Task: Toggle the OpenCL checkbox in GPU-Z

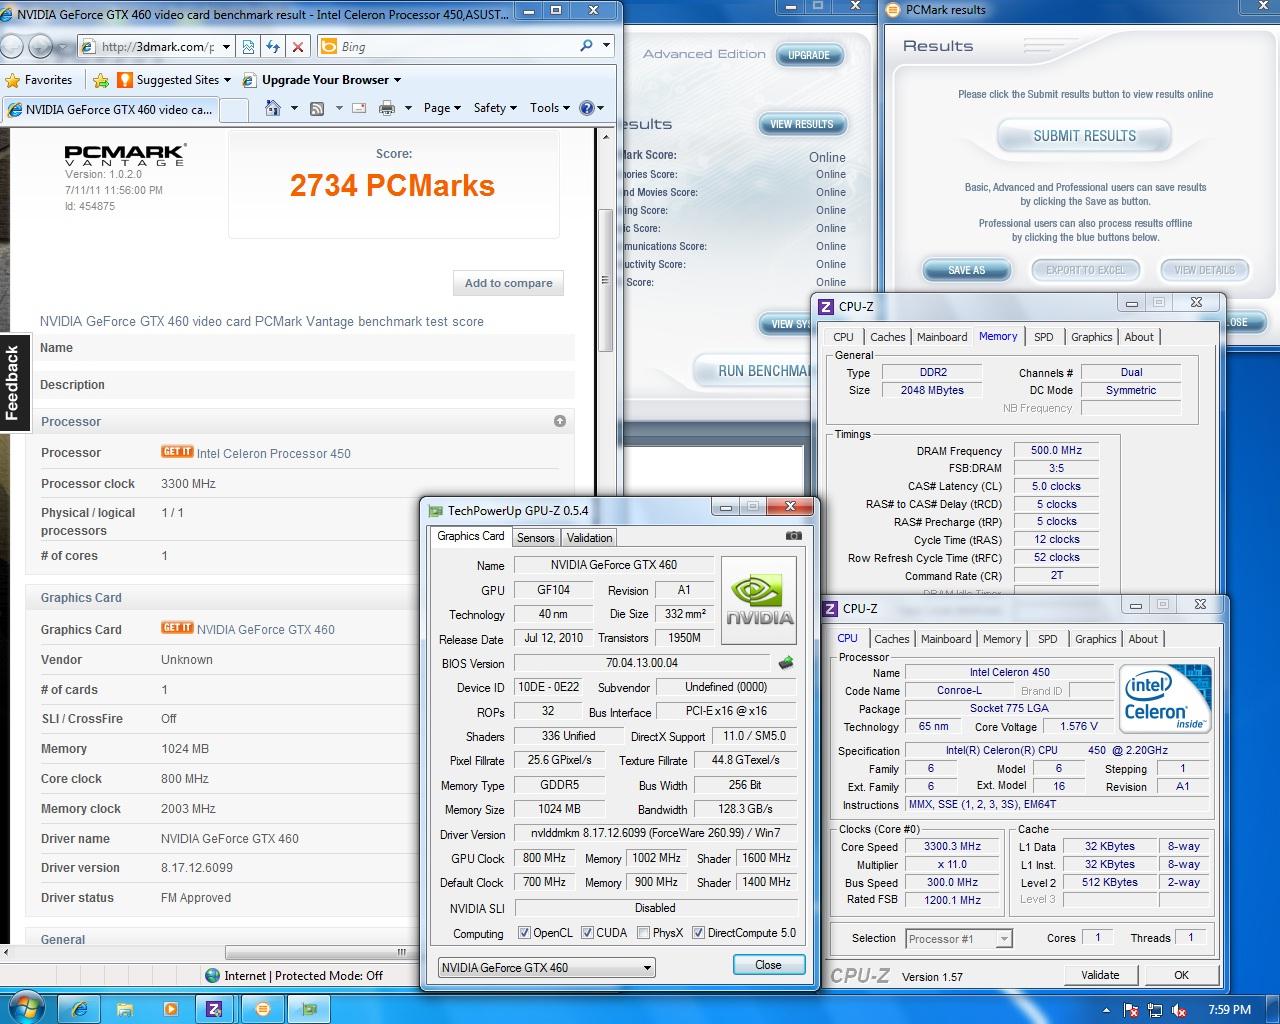Action: click(524, 933)
